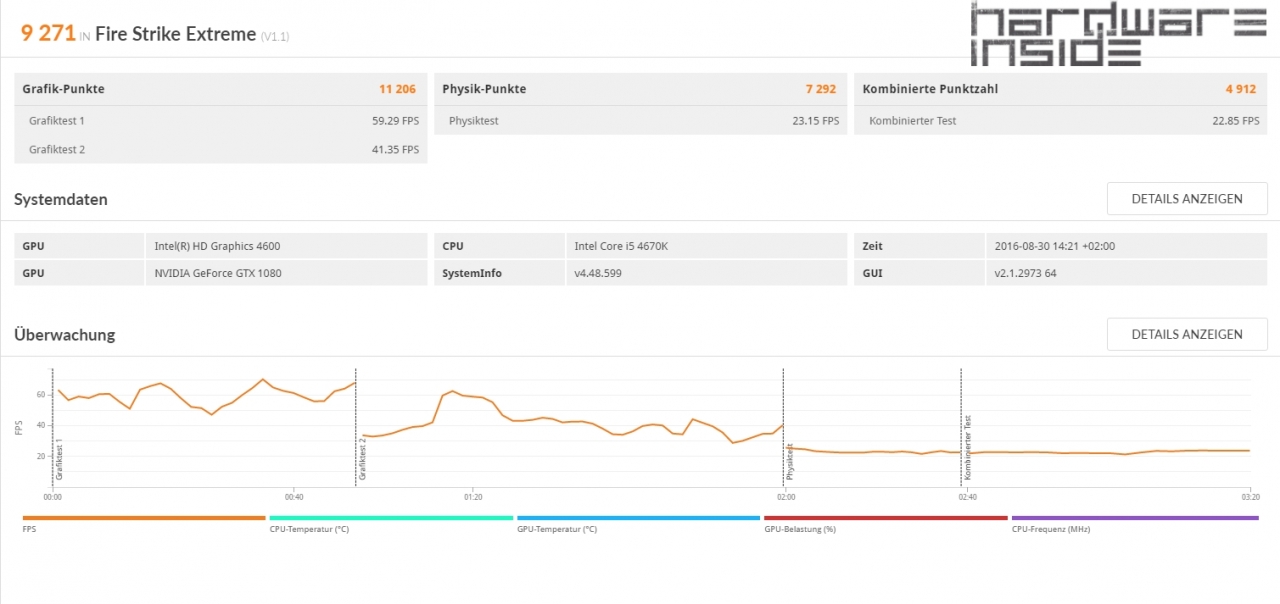This screenshot has height=604, width=1280.
Task: Click the CPU row label
Action: 453,246
